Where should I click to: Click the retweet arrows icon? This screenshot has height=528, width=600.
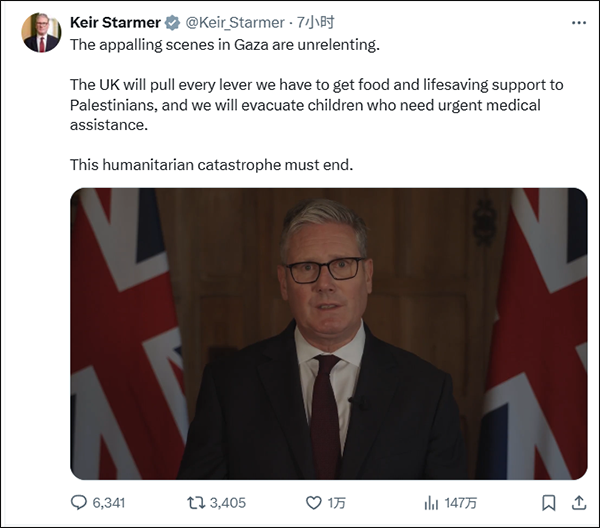(x=195, y=502)
